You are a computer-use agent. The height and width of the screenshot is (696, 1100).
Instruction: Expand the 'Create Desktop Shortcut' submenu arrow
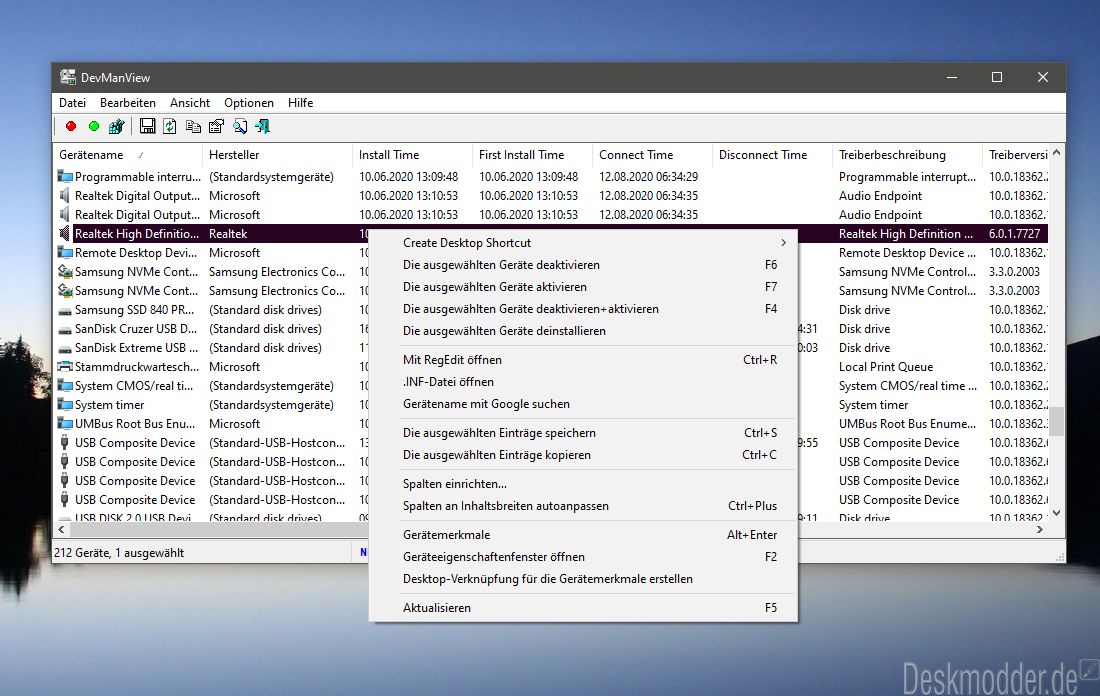point(783,243)
